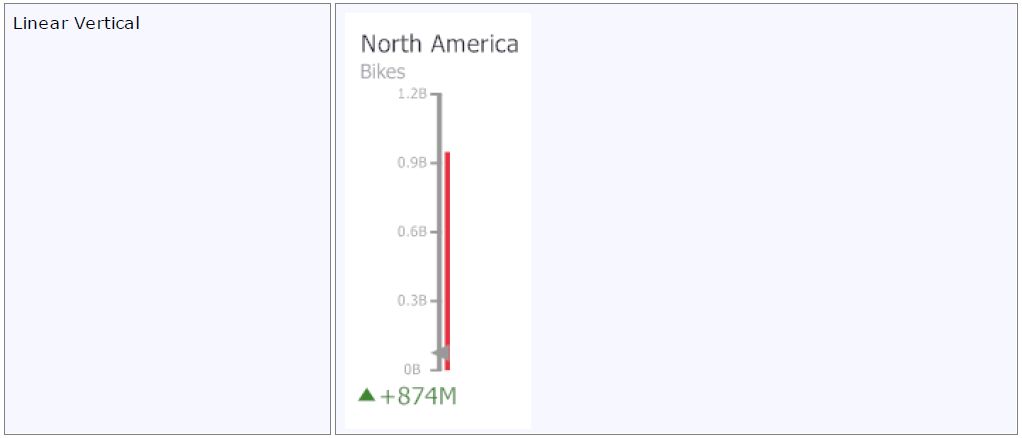Click the 0.9B tick mark on scale

[433, 162]
